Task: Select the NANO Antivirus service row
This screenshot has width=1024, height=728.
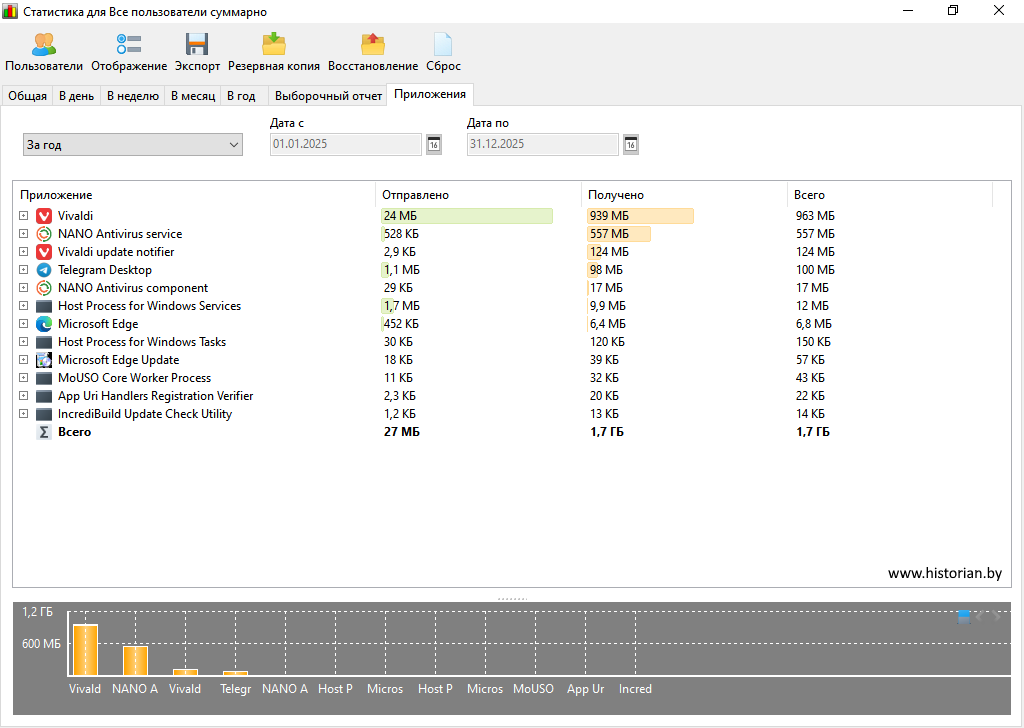Action: [120, 234]
